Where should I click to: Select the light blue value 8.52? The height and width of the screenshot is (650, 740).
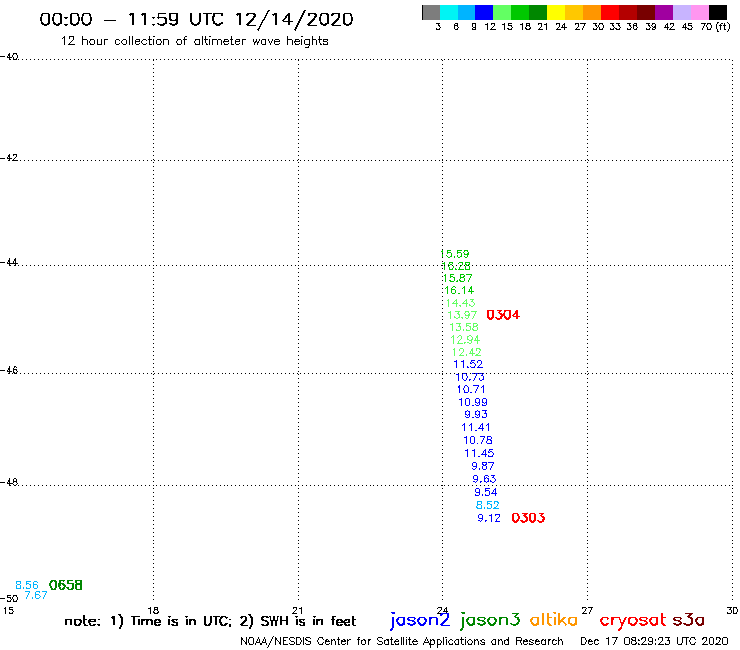(x=488, y=505)
